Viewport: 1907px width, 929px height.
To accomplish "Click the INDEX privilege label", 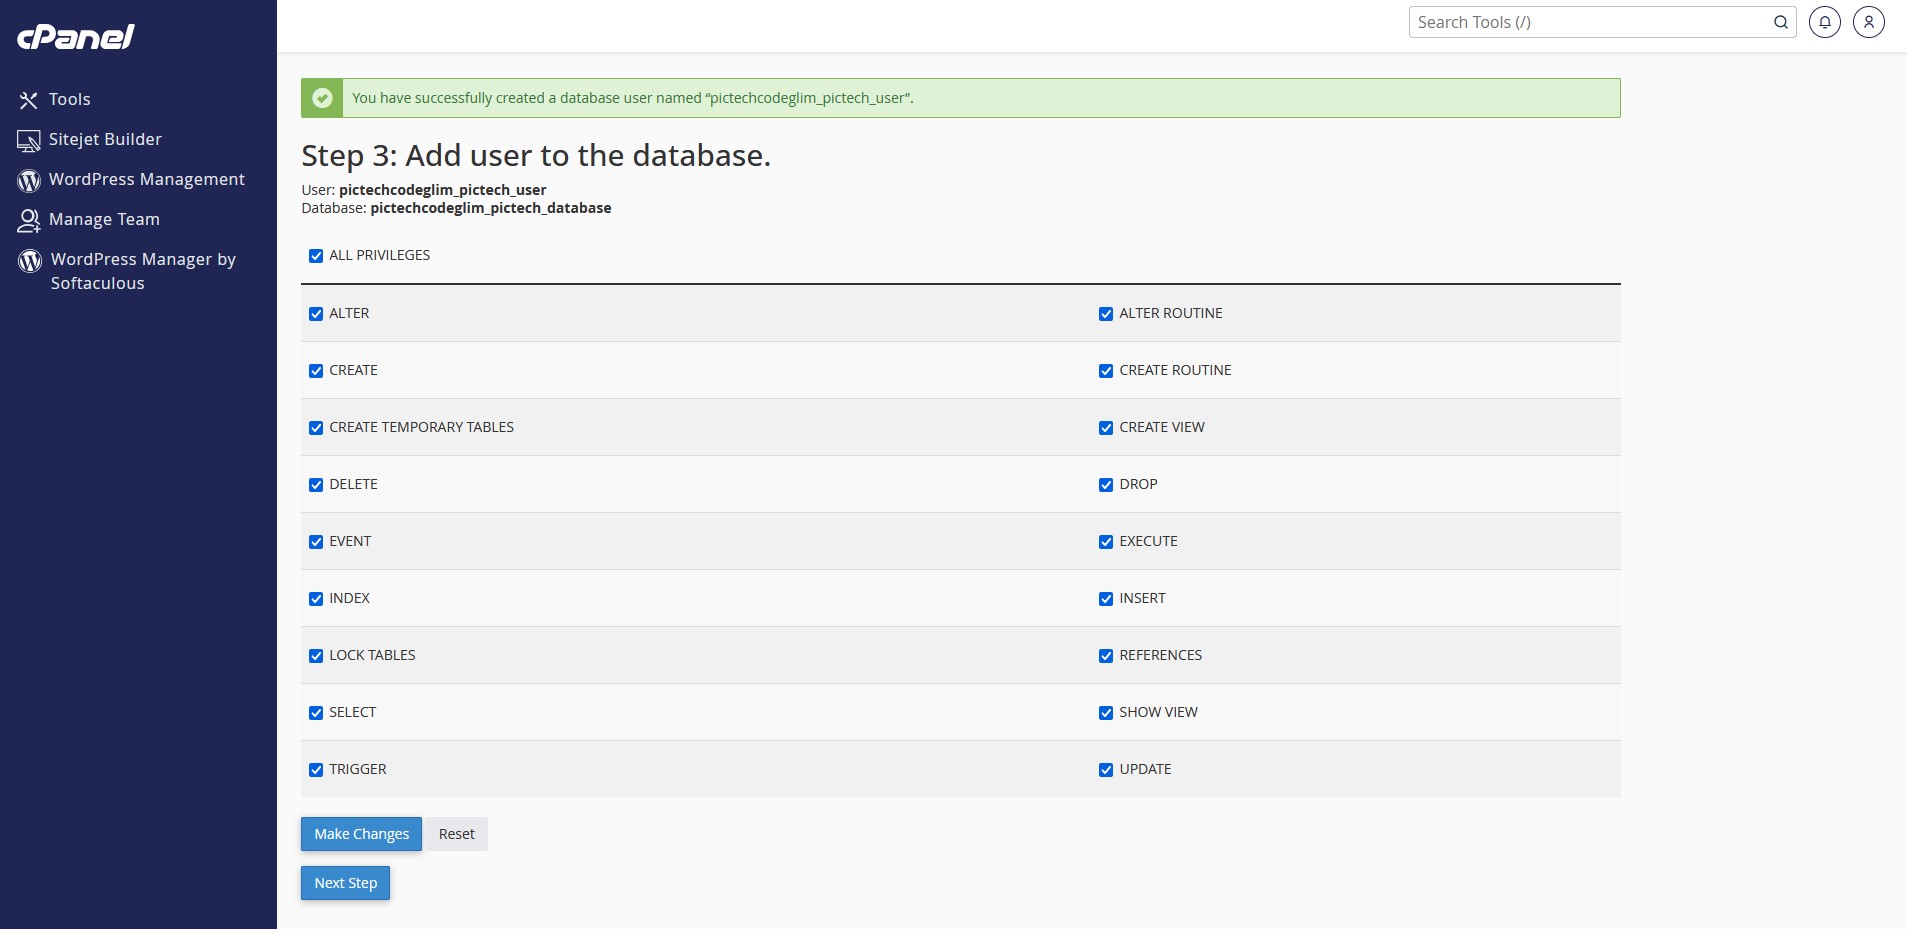I will [349, 598].
